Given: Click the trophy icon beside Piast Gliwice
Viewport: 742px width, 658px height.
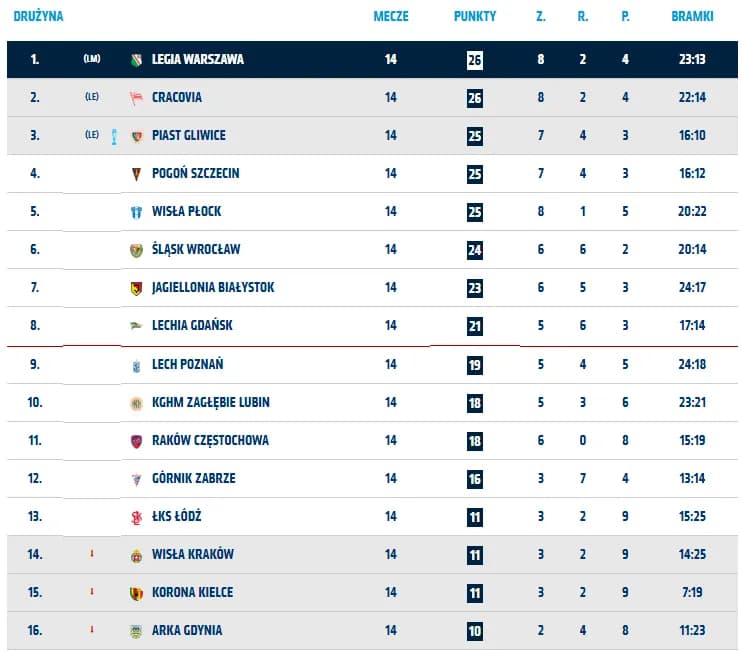Looking at the screenshot, I should point(115,136).
